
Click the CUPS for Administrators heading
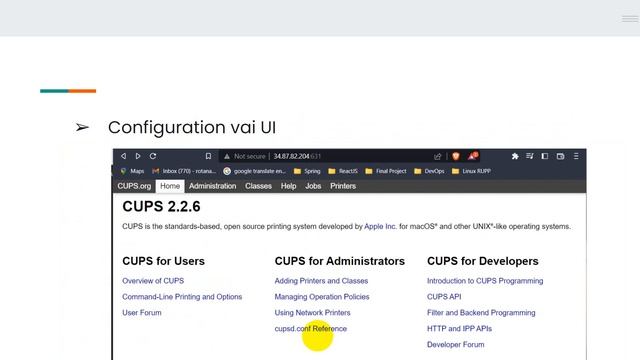[x=340, y=261]
